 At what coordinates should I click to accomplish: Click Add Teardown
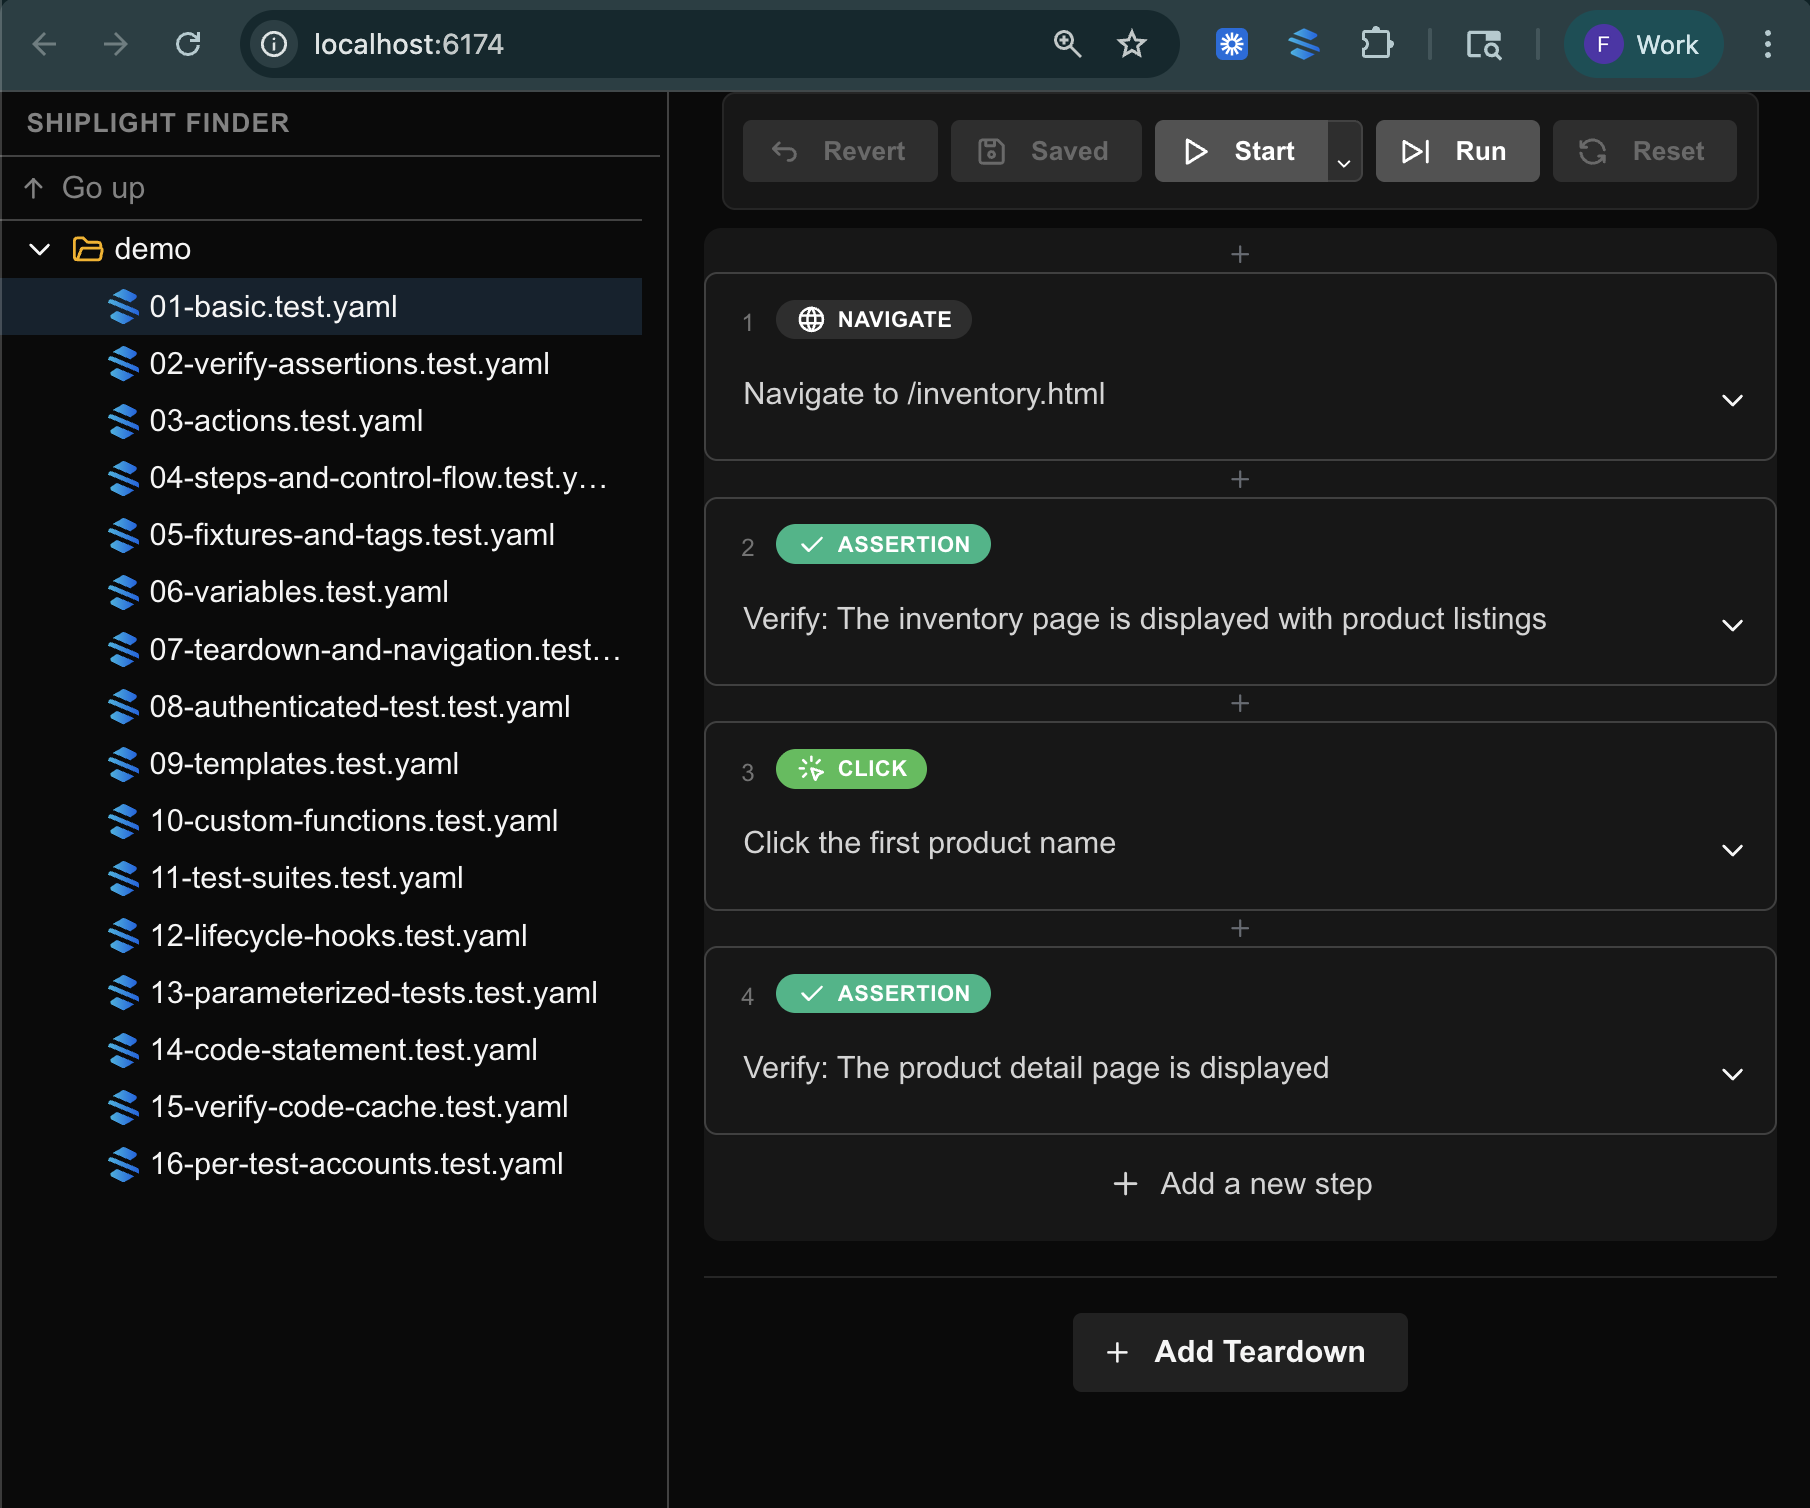point(1239,1352)
